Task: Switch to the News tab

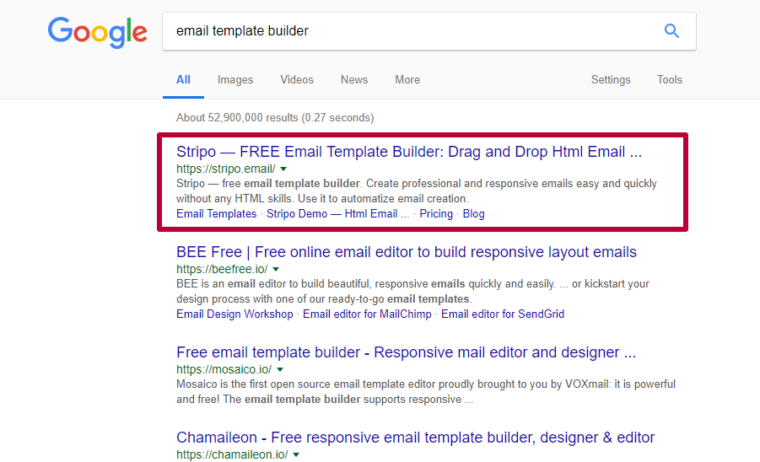Action: [354, 80]
